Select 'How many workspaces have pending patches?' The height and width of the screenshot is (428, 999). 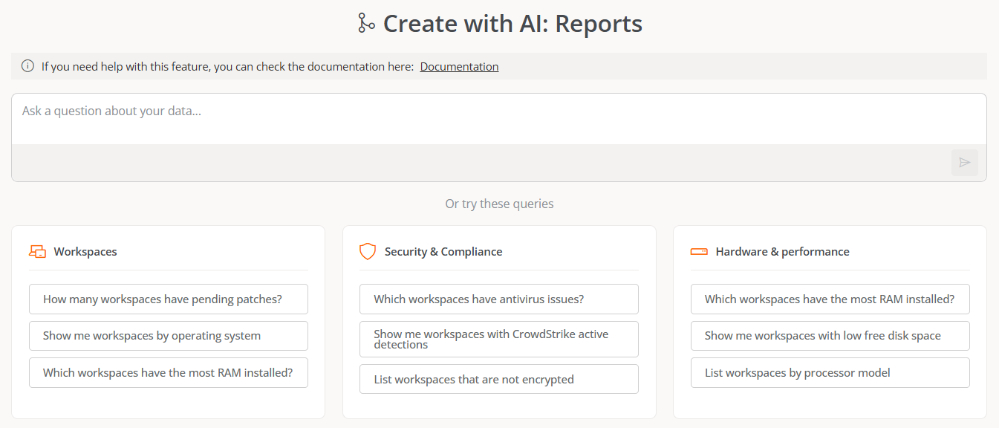click(x=168, y=299)
